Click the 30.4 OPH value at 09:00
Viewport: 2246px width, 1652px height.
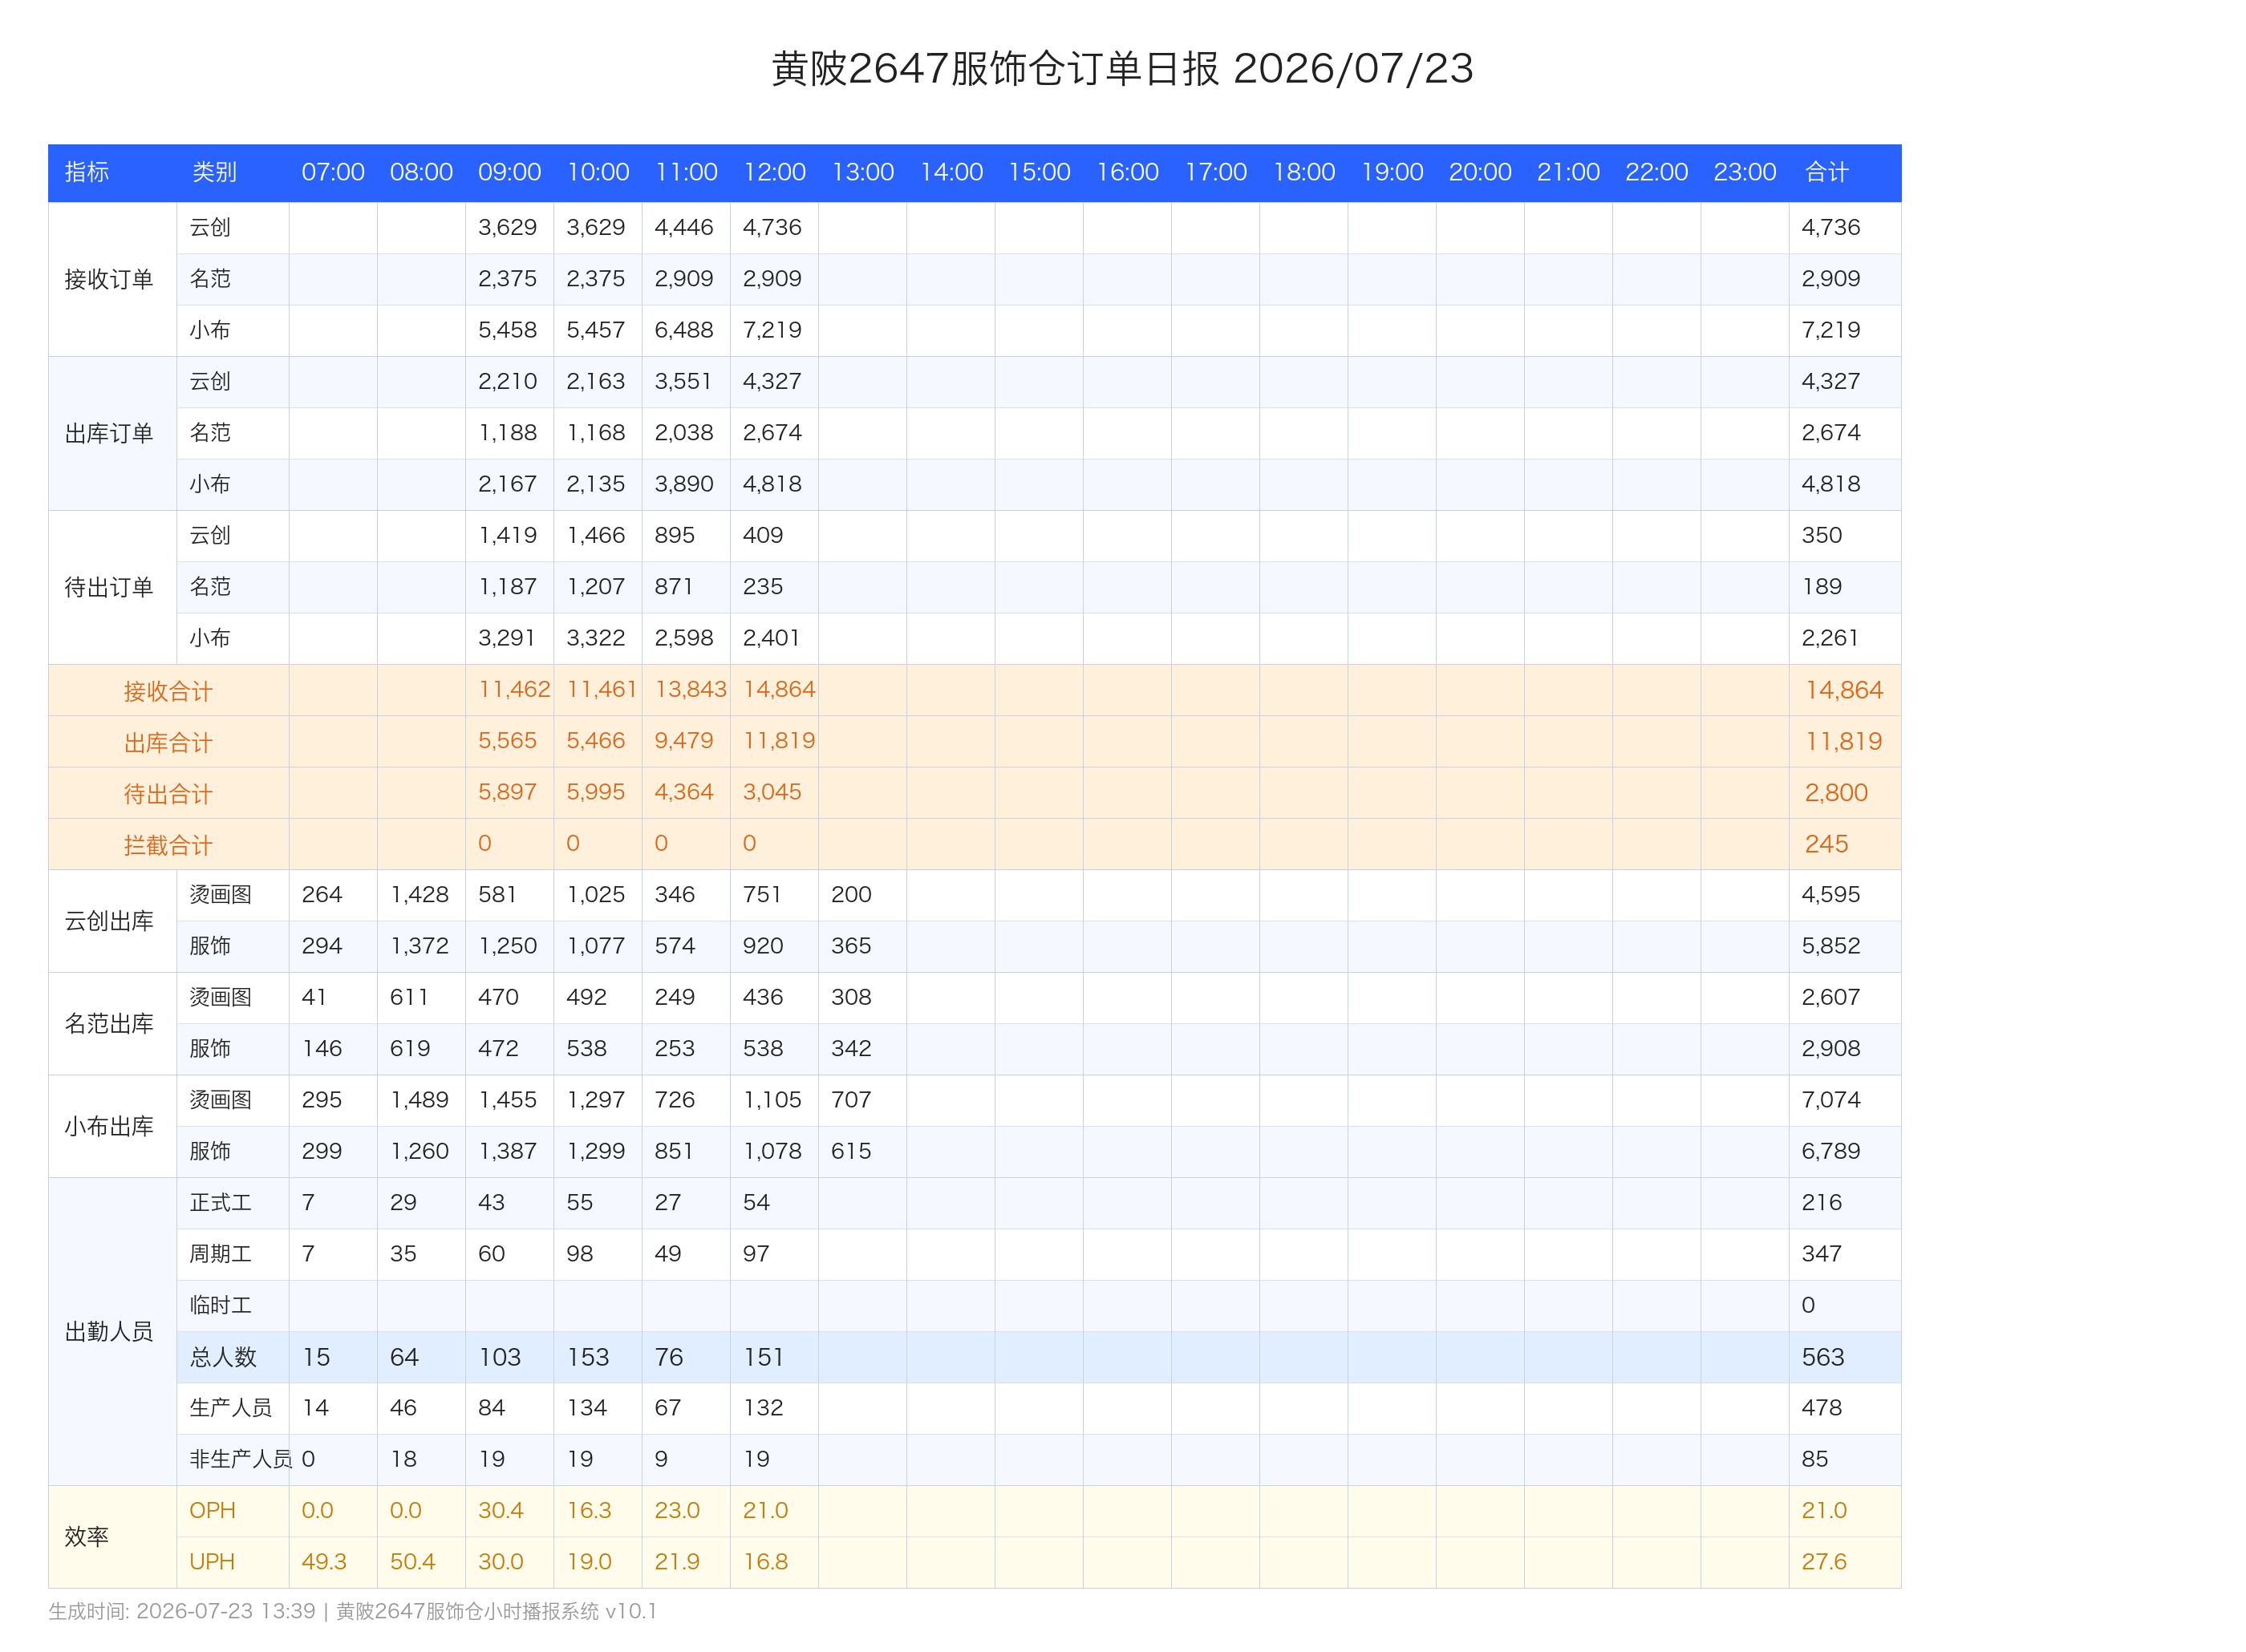pyautogui.click(x=501, y=1510)
